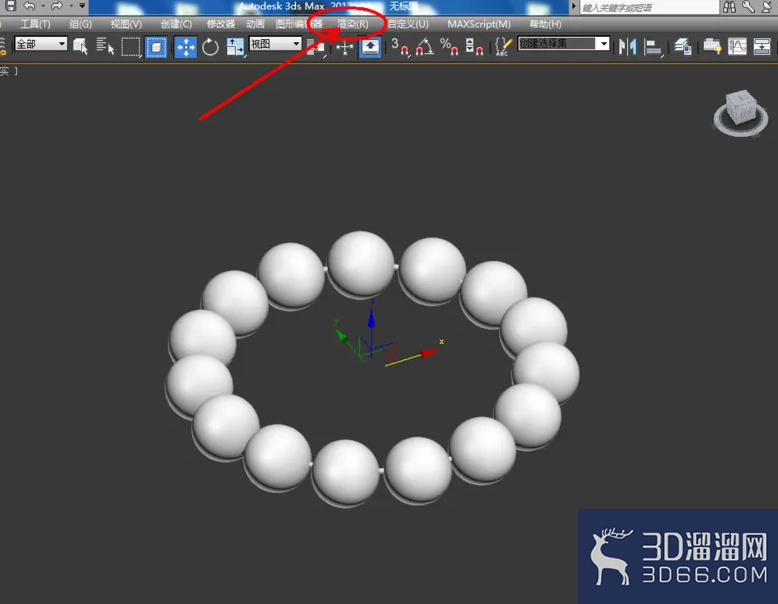This screenshot has height=604, width=778.
Task: Open the 图形编辑器 menu
Action: pos(299,24)
